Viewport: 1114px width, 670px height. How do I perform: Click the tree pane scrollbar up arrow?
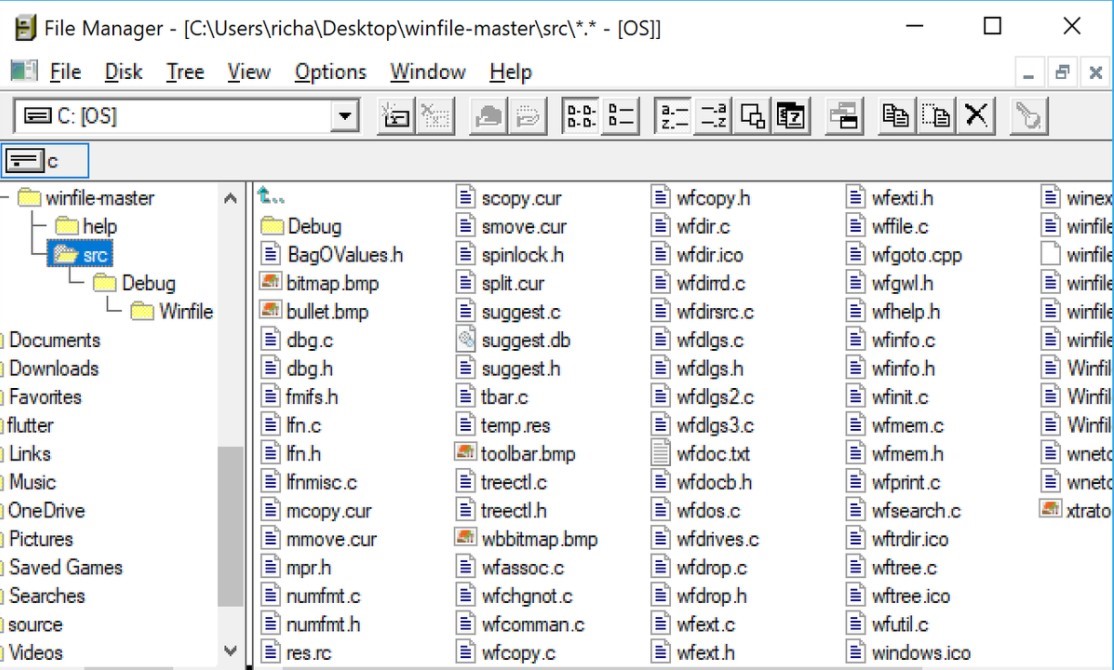click(x=230, y=198)
